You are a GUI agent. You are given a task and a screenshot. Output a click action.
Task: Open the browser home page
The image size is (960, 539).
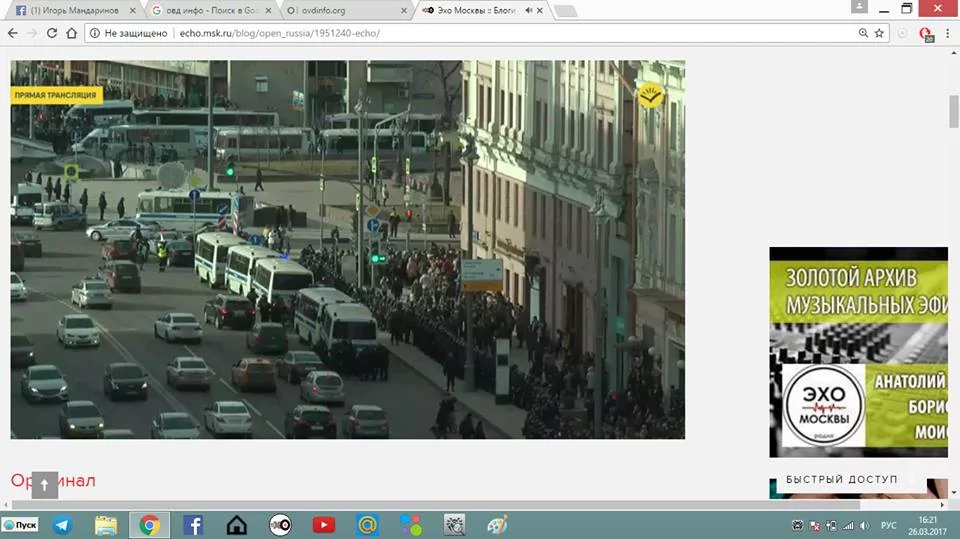tap(72, 33)
